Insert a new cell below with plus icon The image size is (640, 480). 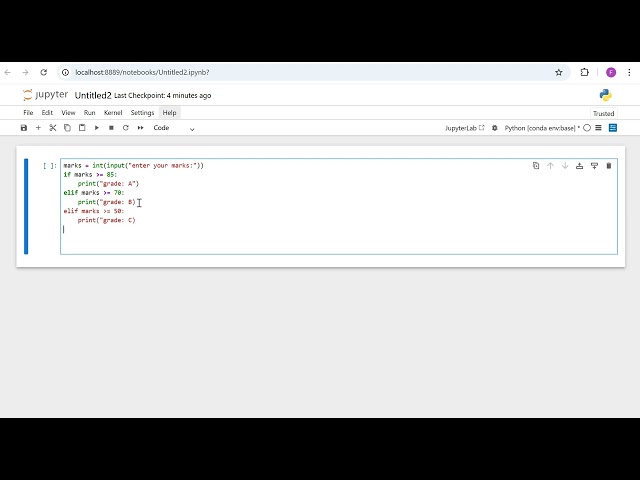pos(38,128)
